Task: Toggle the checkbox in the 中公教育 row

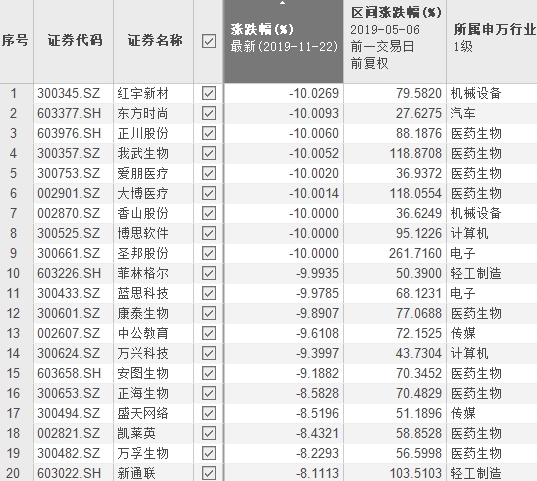Action: coord(209,333)
